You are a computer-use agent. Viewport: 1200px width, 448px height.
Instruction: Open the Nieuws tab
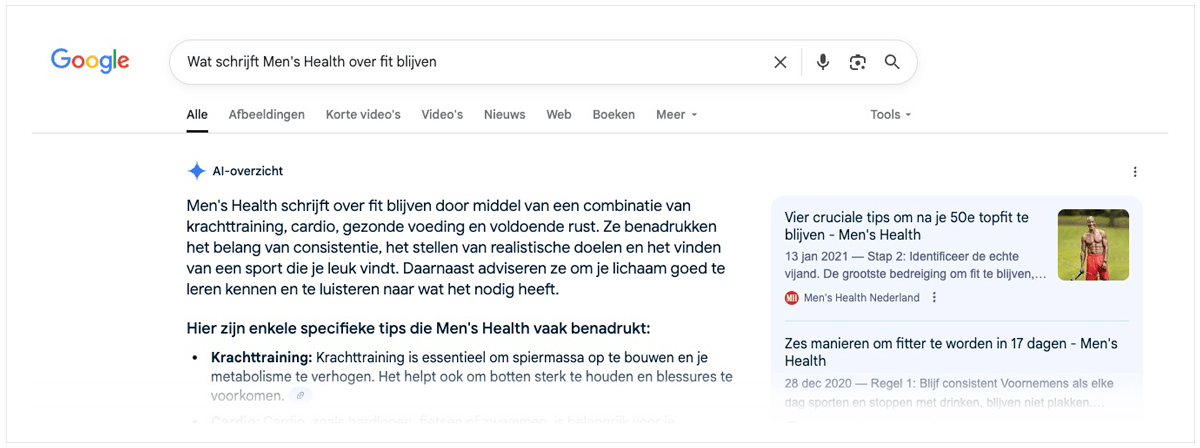point(505,114)
